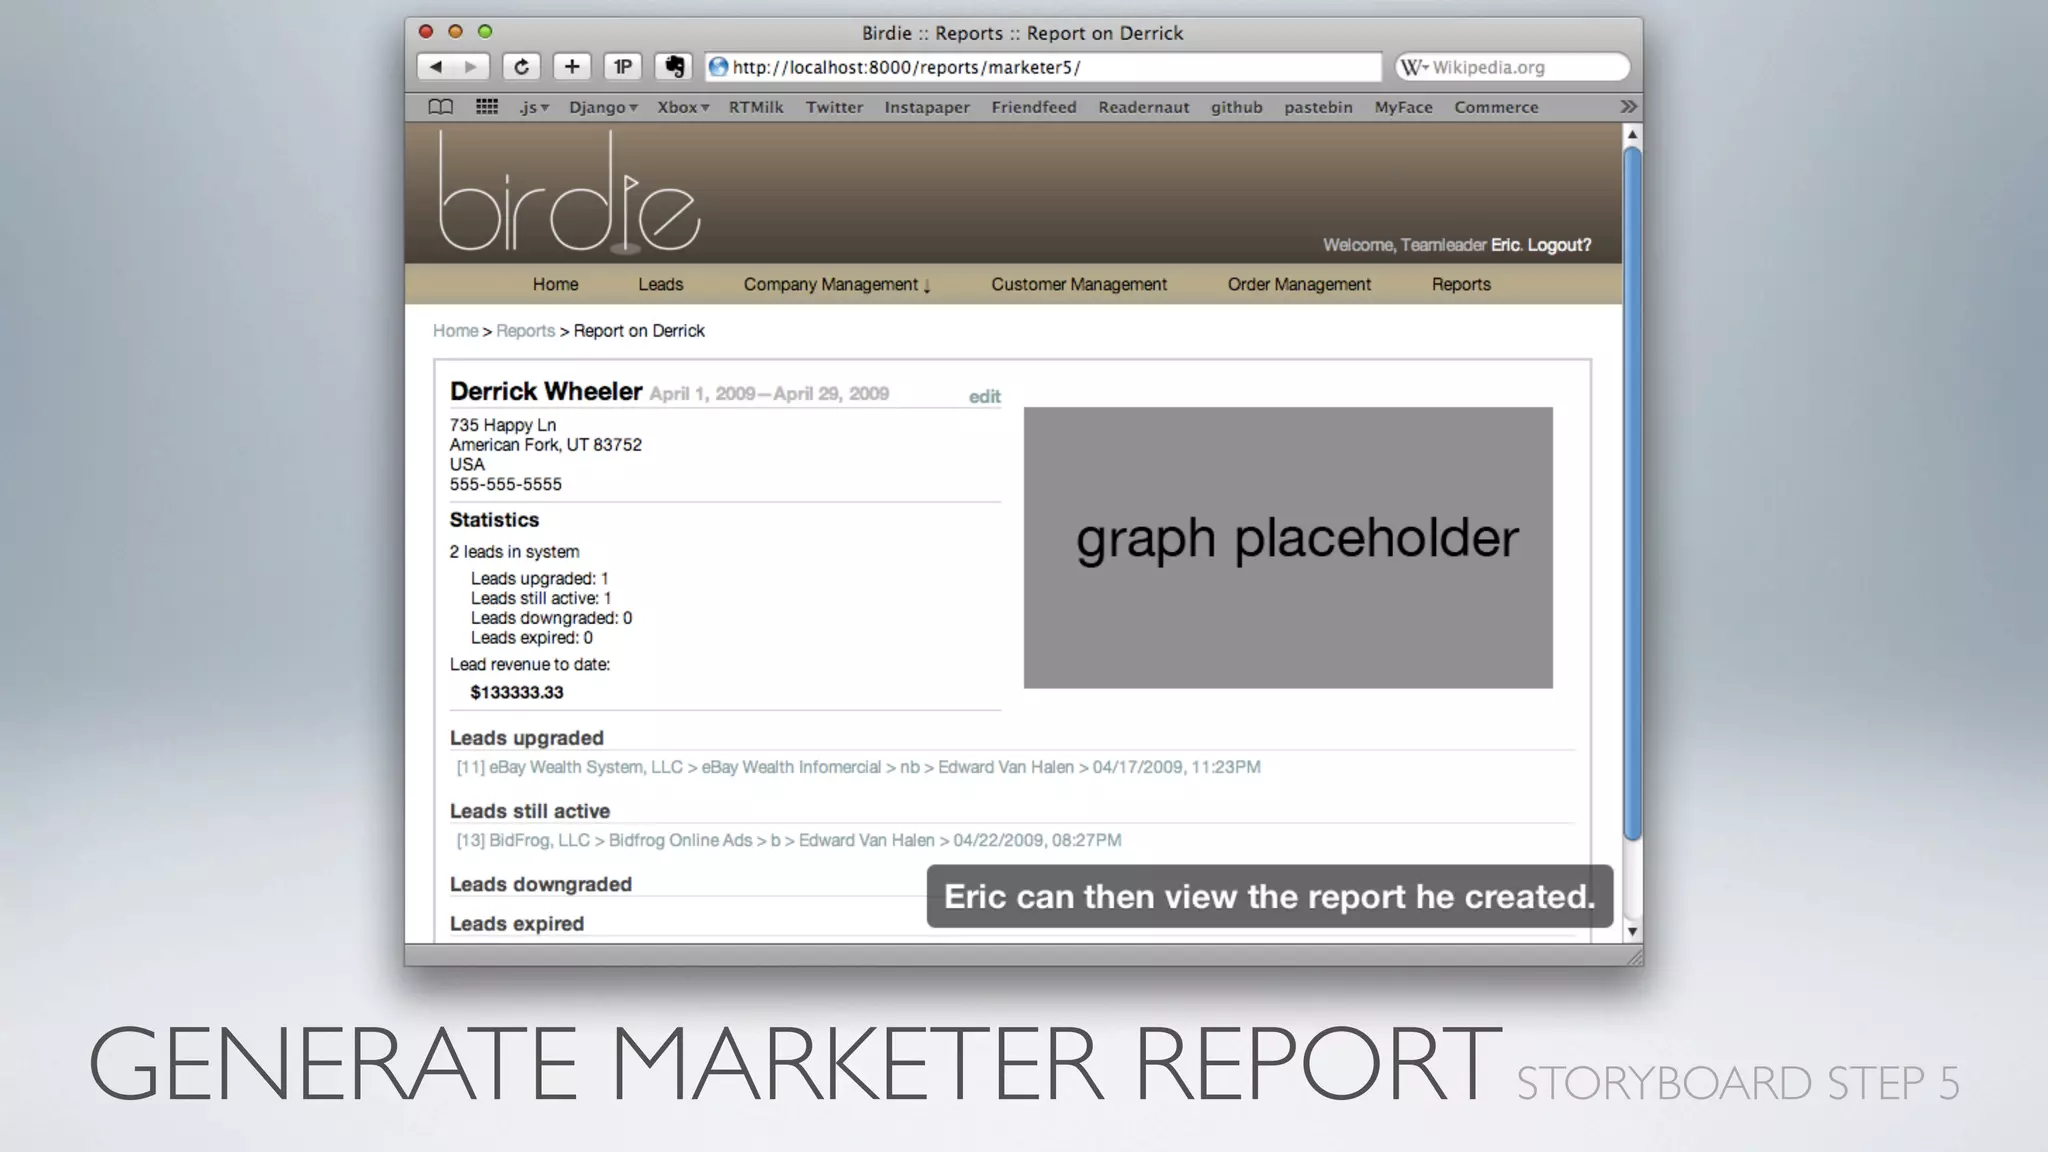Open the .js bookmarks folder dropdown
The height and width of the screenshot is (1152, 2048).
pos(534,107)
